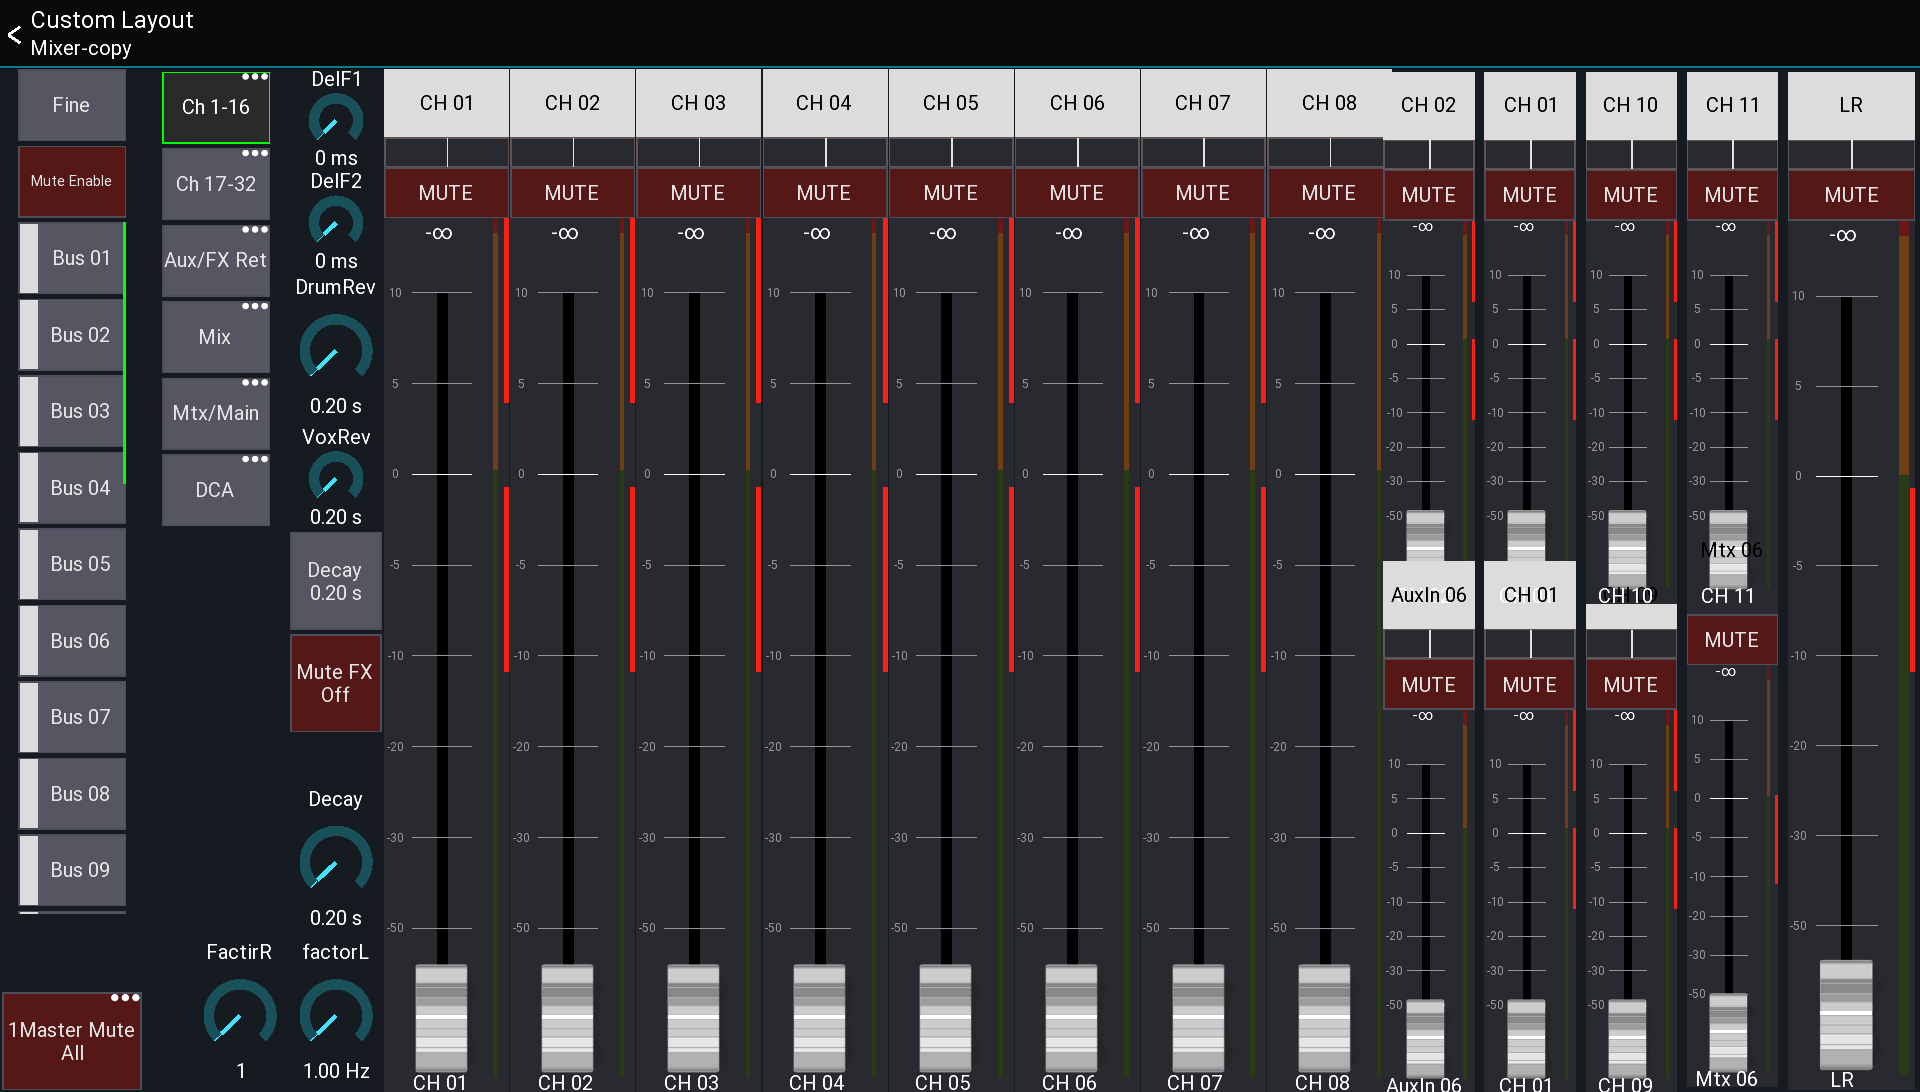Select Bus 04
Image resolution: width=1920 pixels, height=1092 pixels.
coord(72,488)
